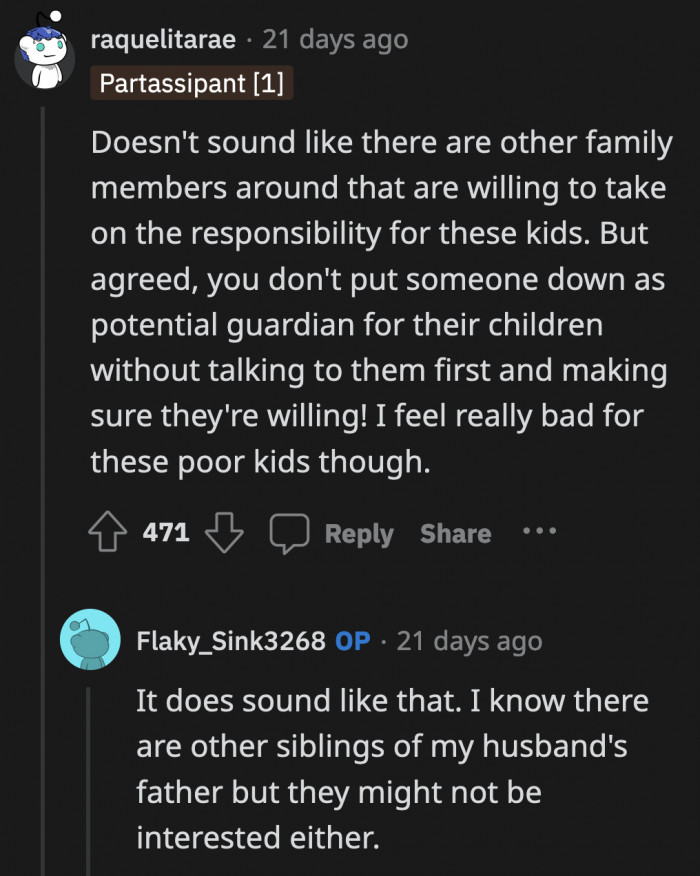Image resolution: width=700 pixels, height=876 pixels.
Task: Open raquelitarae's profile link
Action: 162,40
